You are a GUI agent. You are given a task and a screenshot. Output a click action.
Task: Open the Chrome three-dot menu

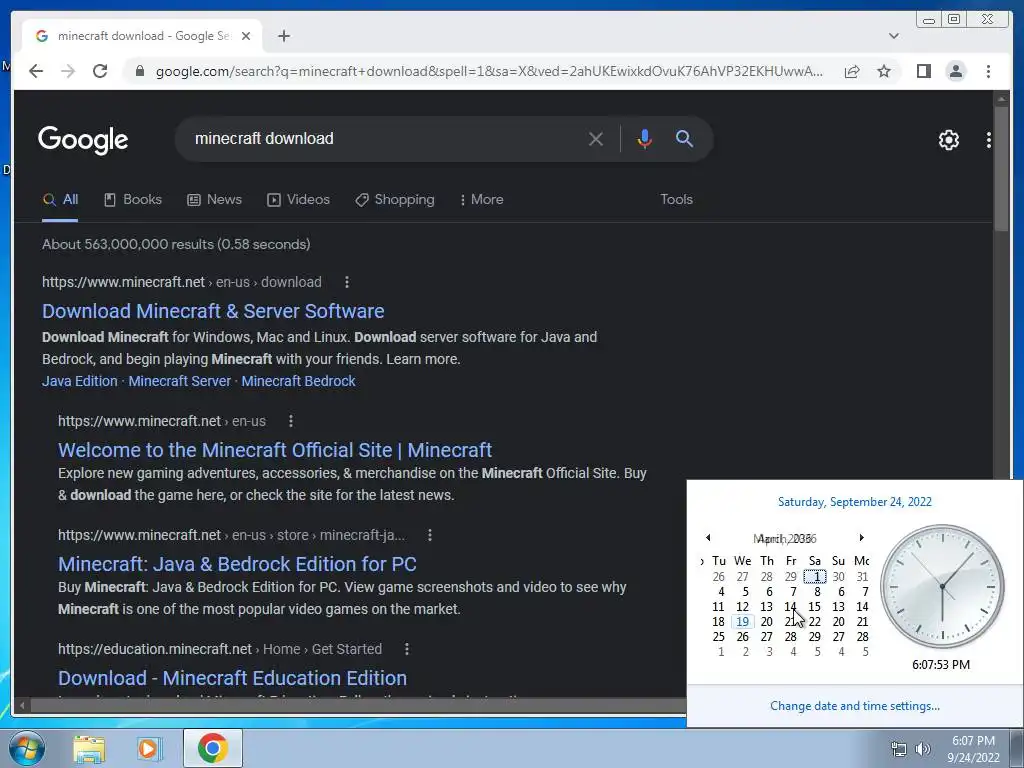click(x=988, y=71)
